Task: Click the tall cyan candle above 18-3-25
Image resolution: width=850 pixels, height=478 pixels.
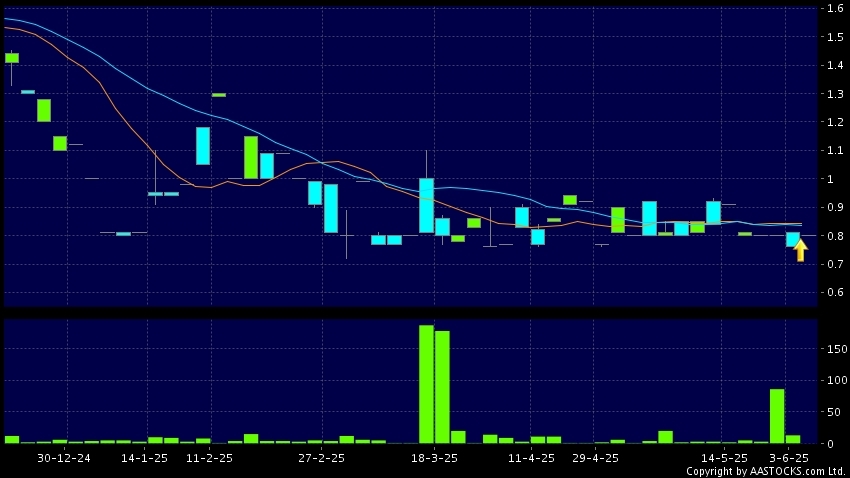Action: 426,205
